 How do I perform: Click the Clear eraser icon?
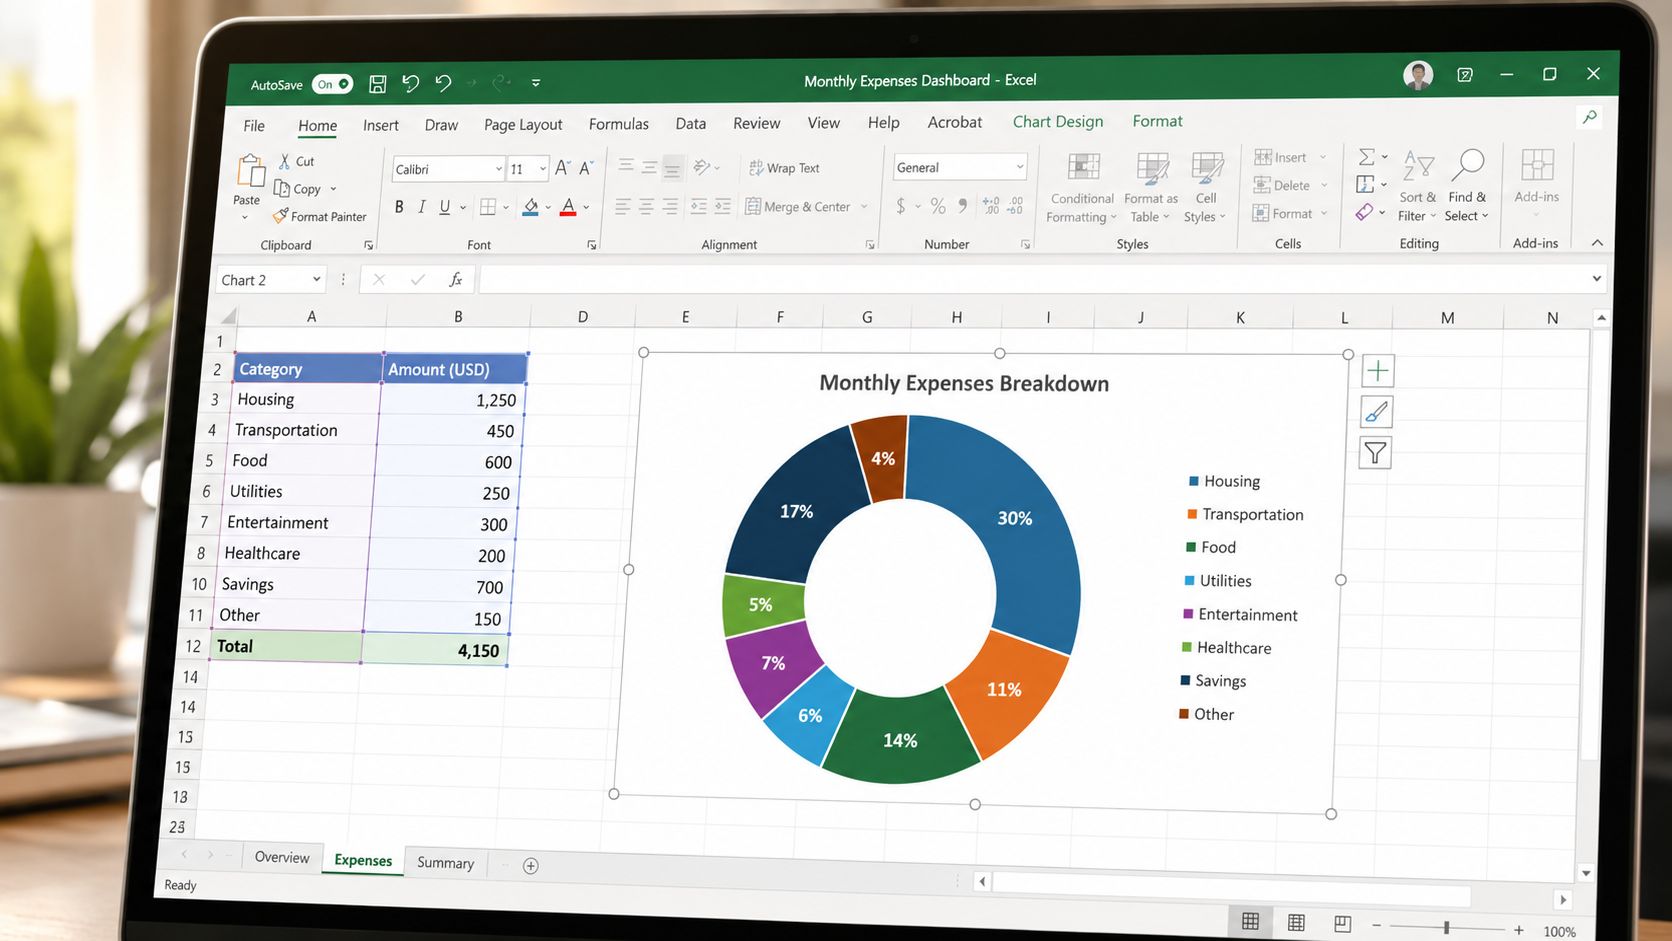[1364, 212]
